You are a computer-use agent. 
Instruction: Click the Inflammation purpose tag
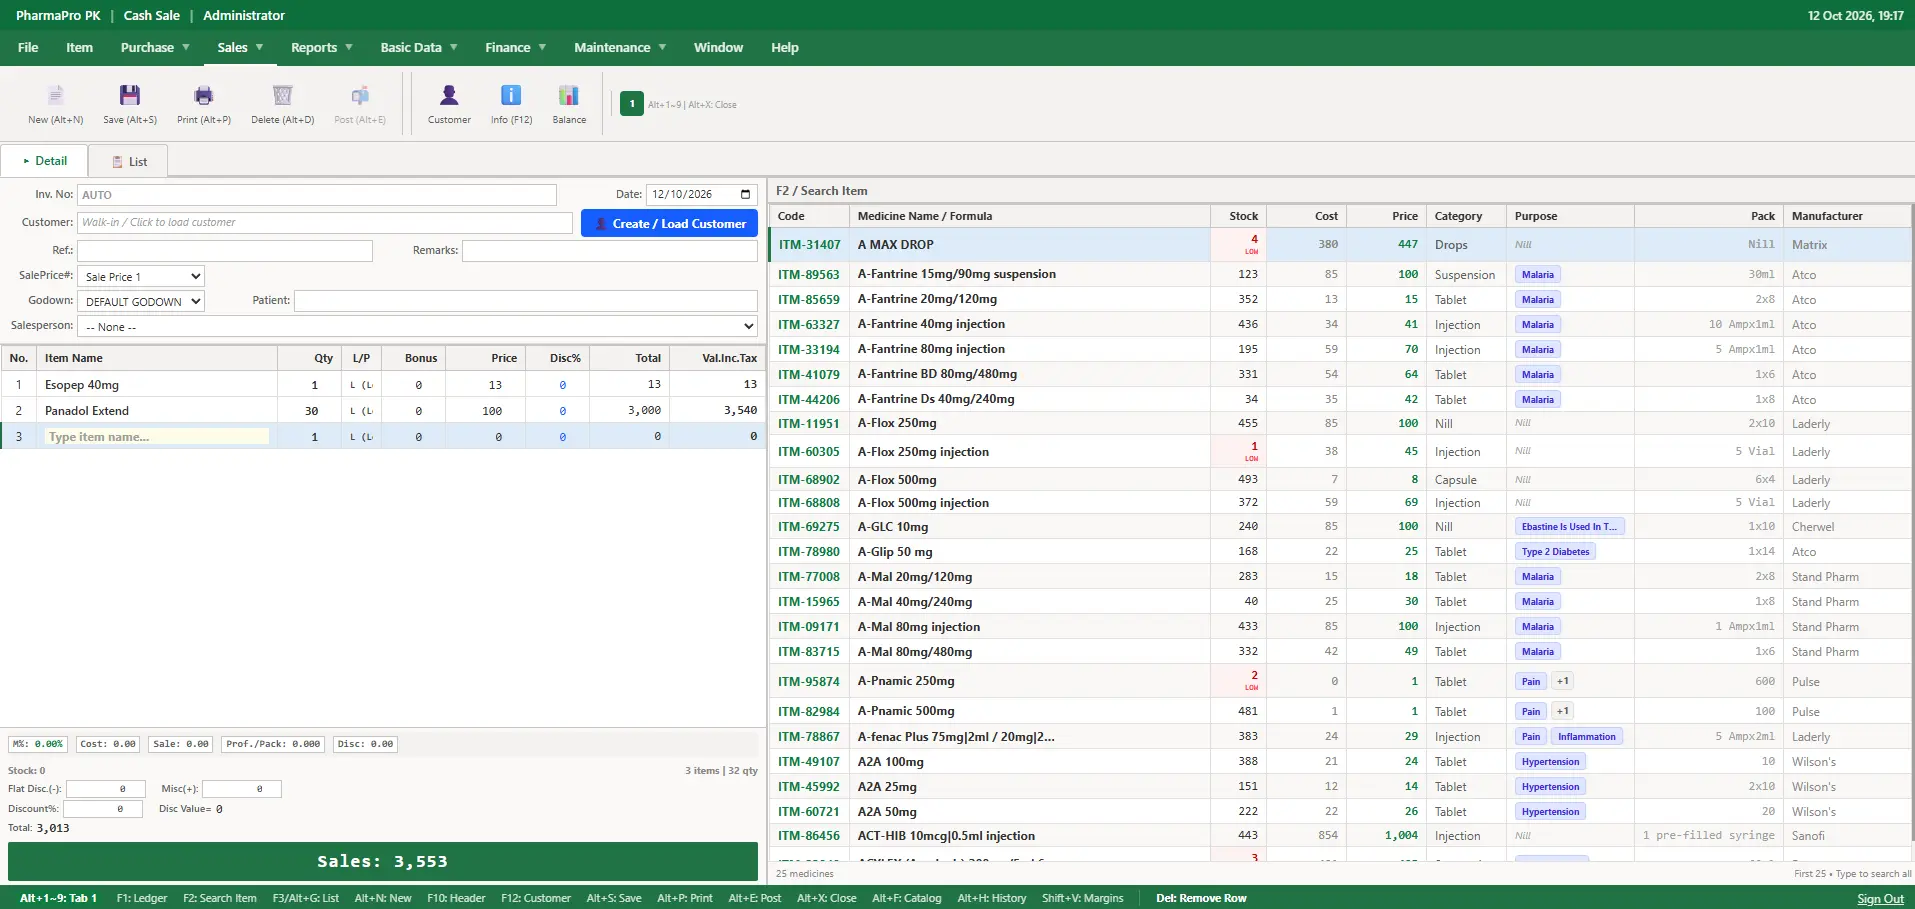click(1586, 736)
